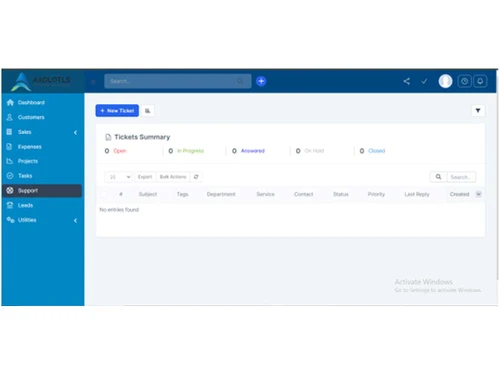Sort by Last Reply column header
Viewport: 500px width, 375px height.
point(417,194)
